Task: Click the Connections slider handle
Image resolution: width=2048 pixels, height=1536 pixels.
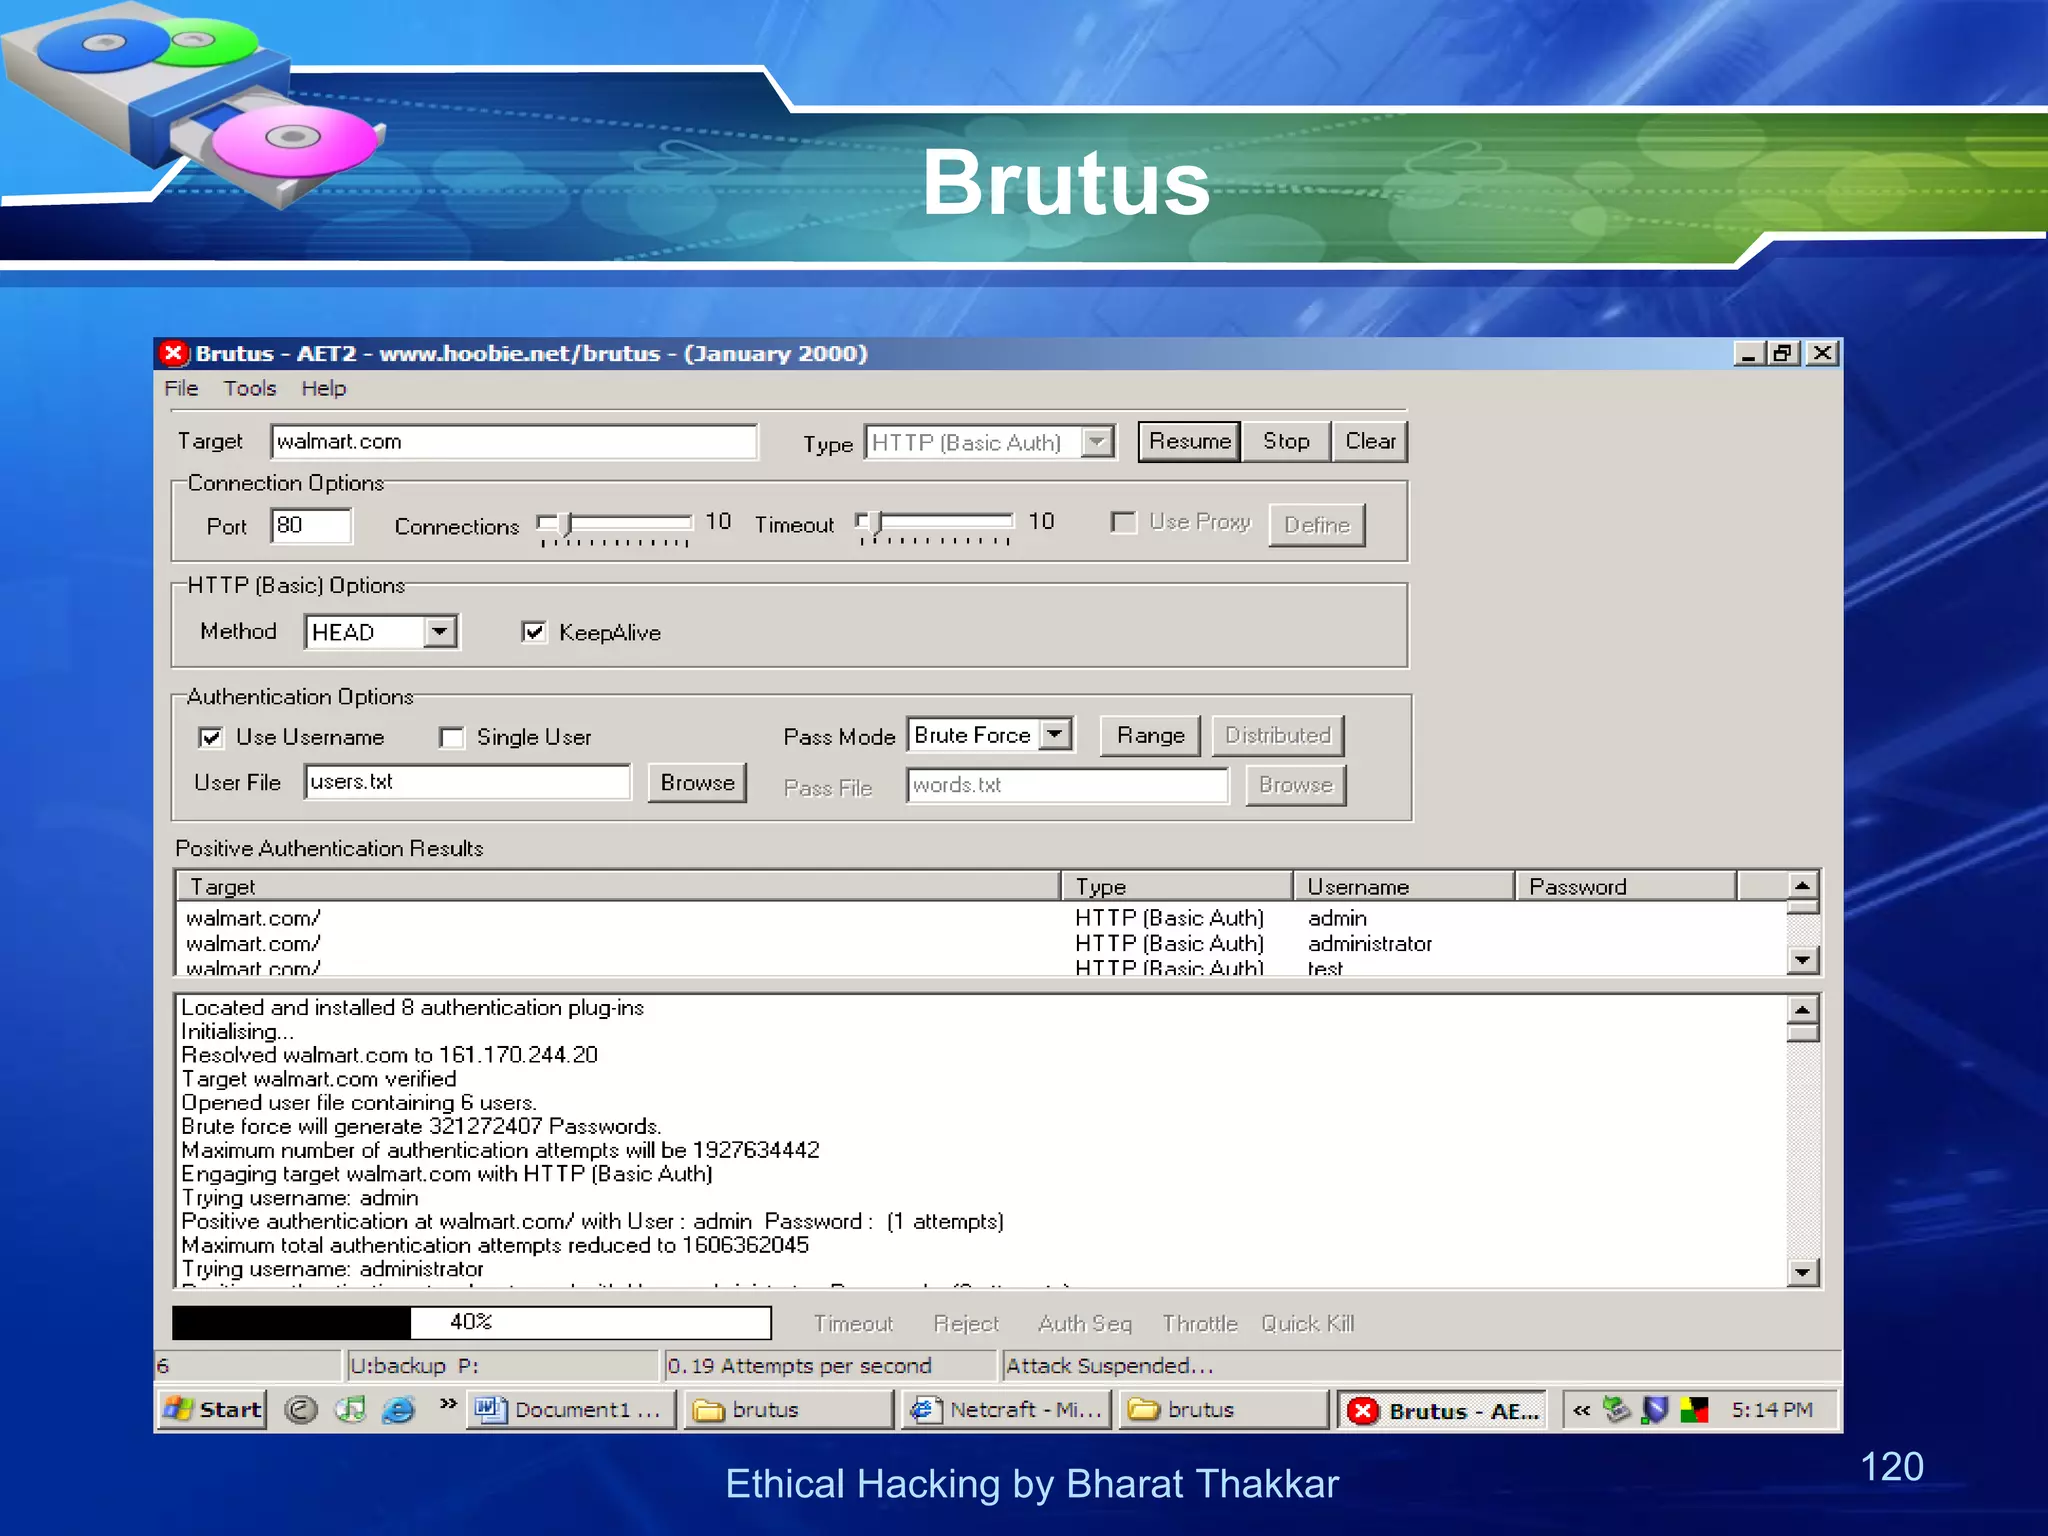Action: (x=566, y=523)
